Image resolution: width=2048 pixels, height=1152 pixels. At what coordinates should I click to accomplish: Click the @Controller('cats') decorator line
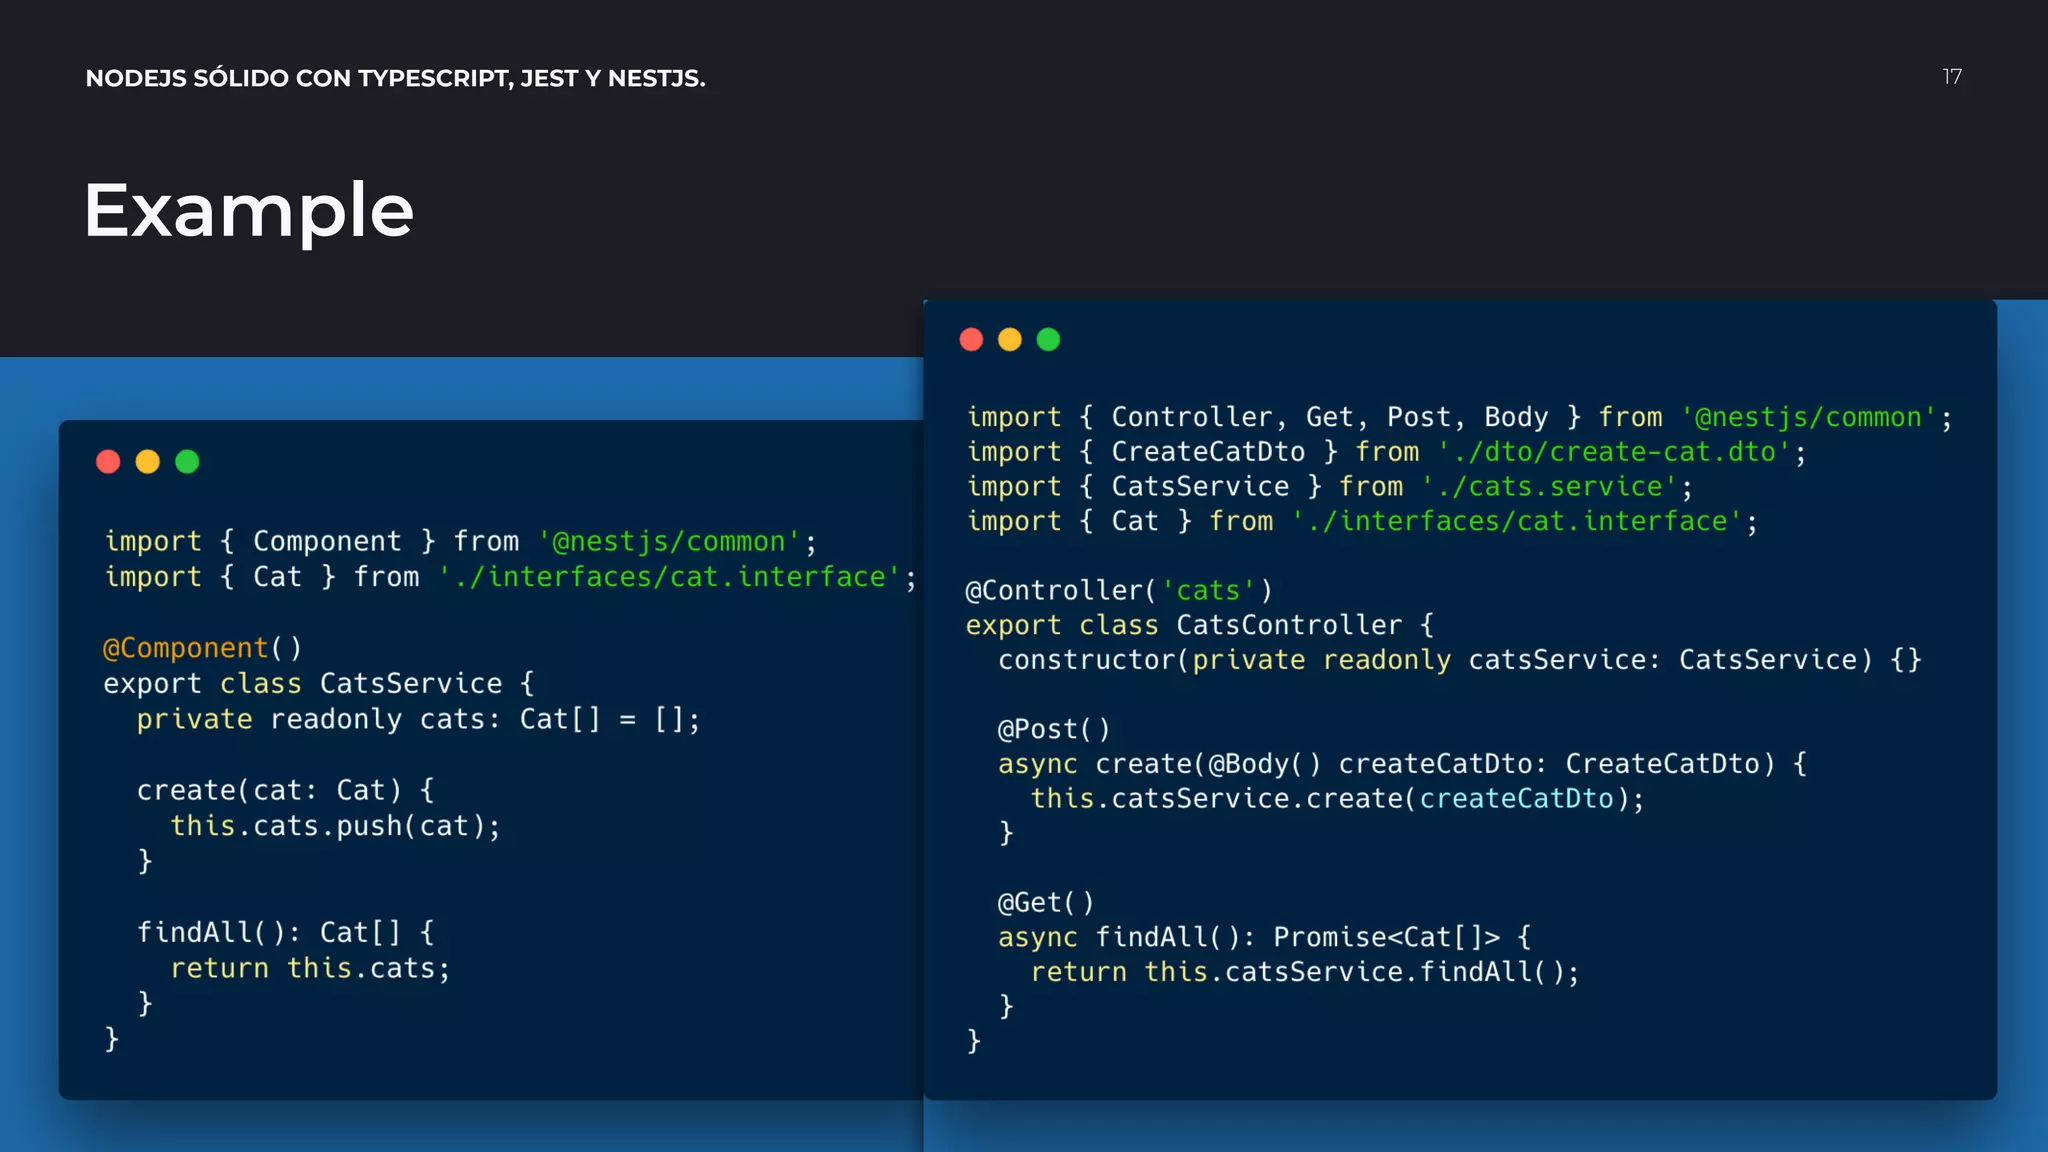(1118, 590)
